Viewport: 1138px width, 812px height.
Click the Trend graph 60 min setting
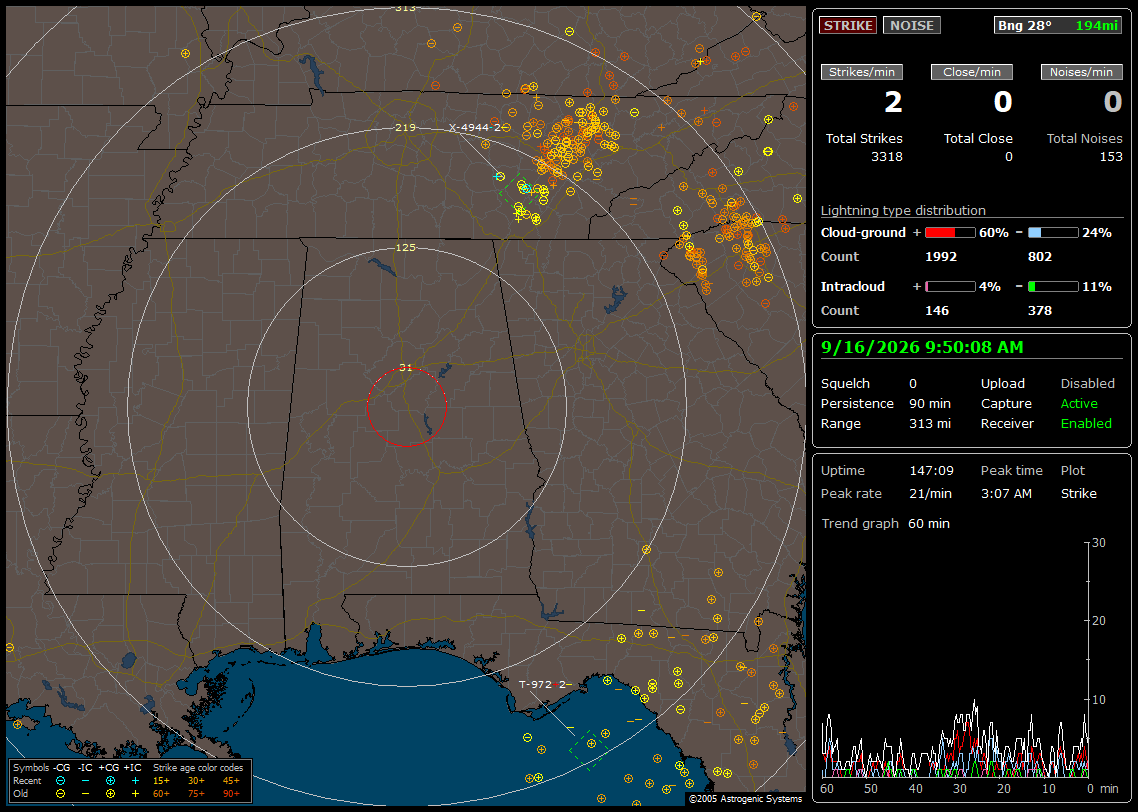click(x=885, y=523)
